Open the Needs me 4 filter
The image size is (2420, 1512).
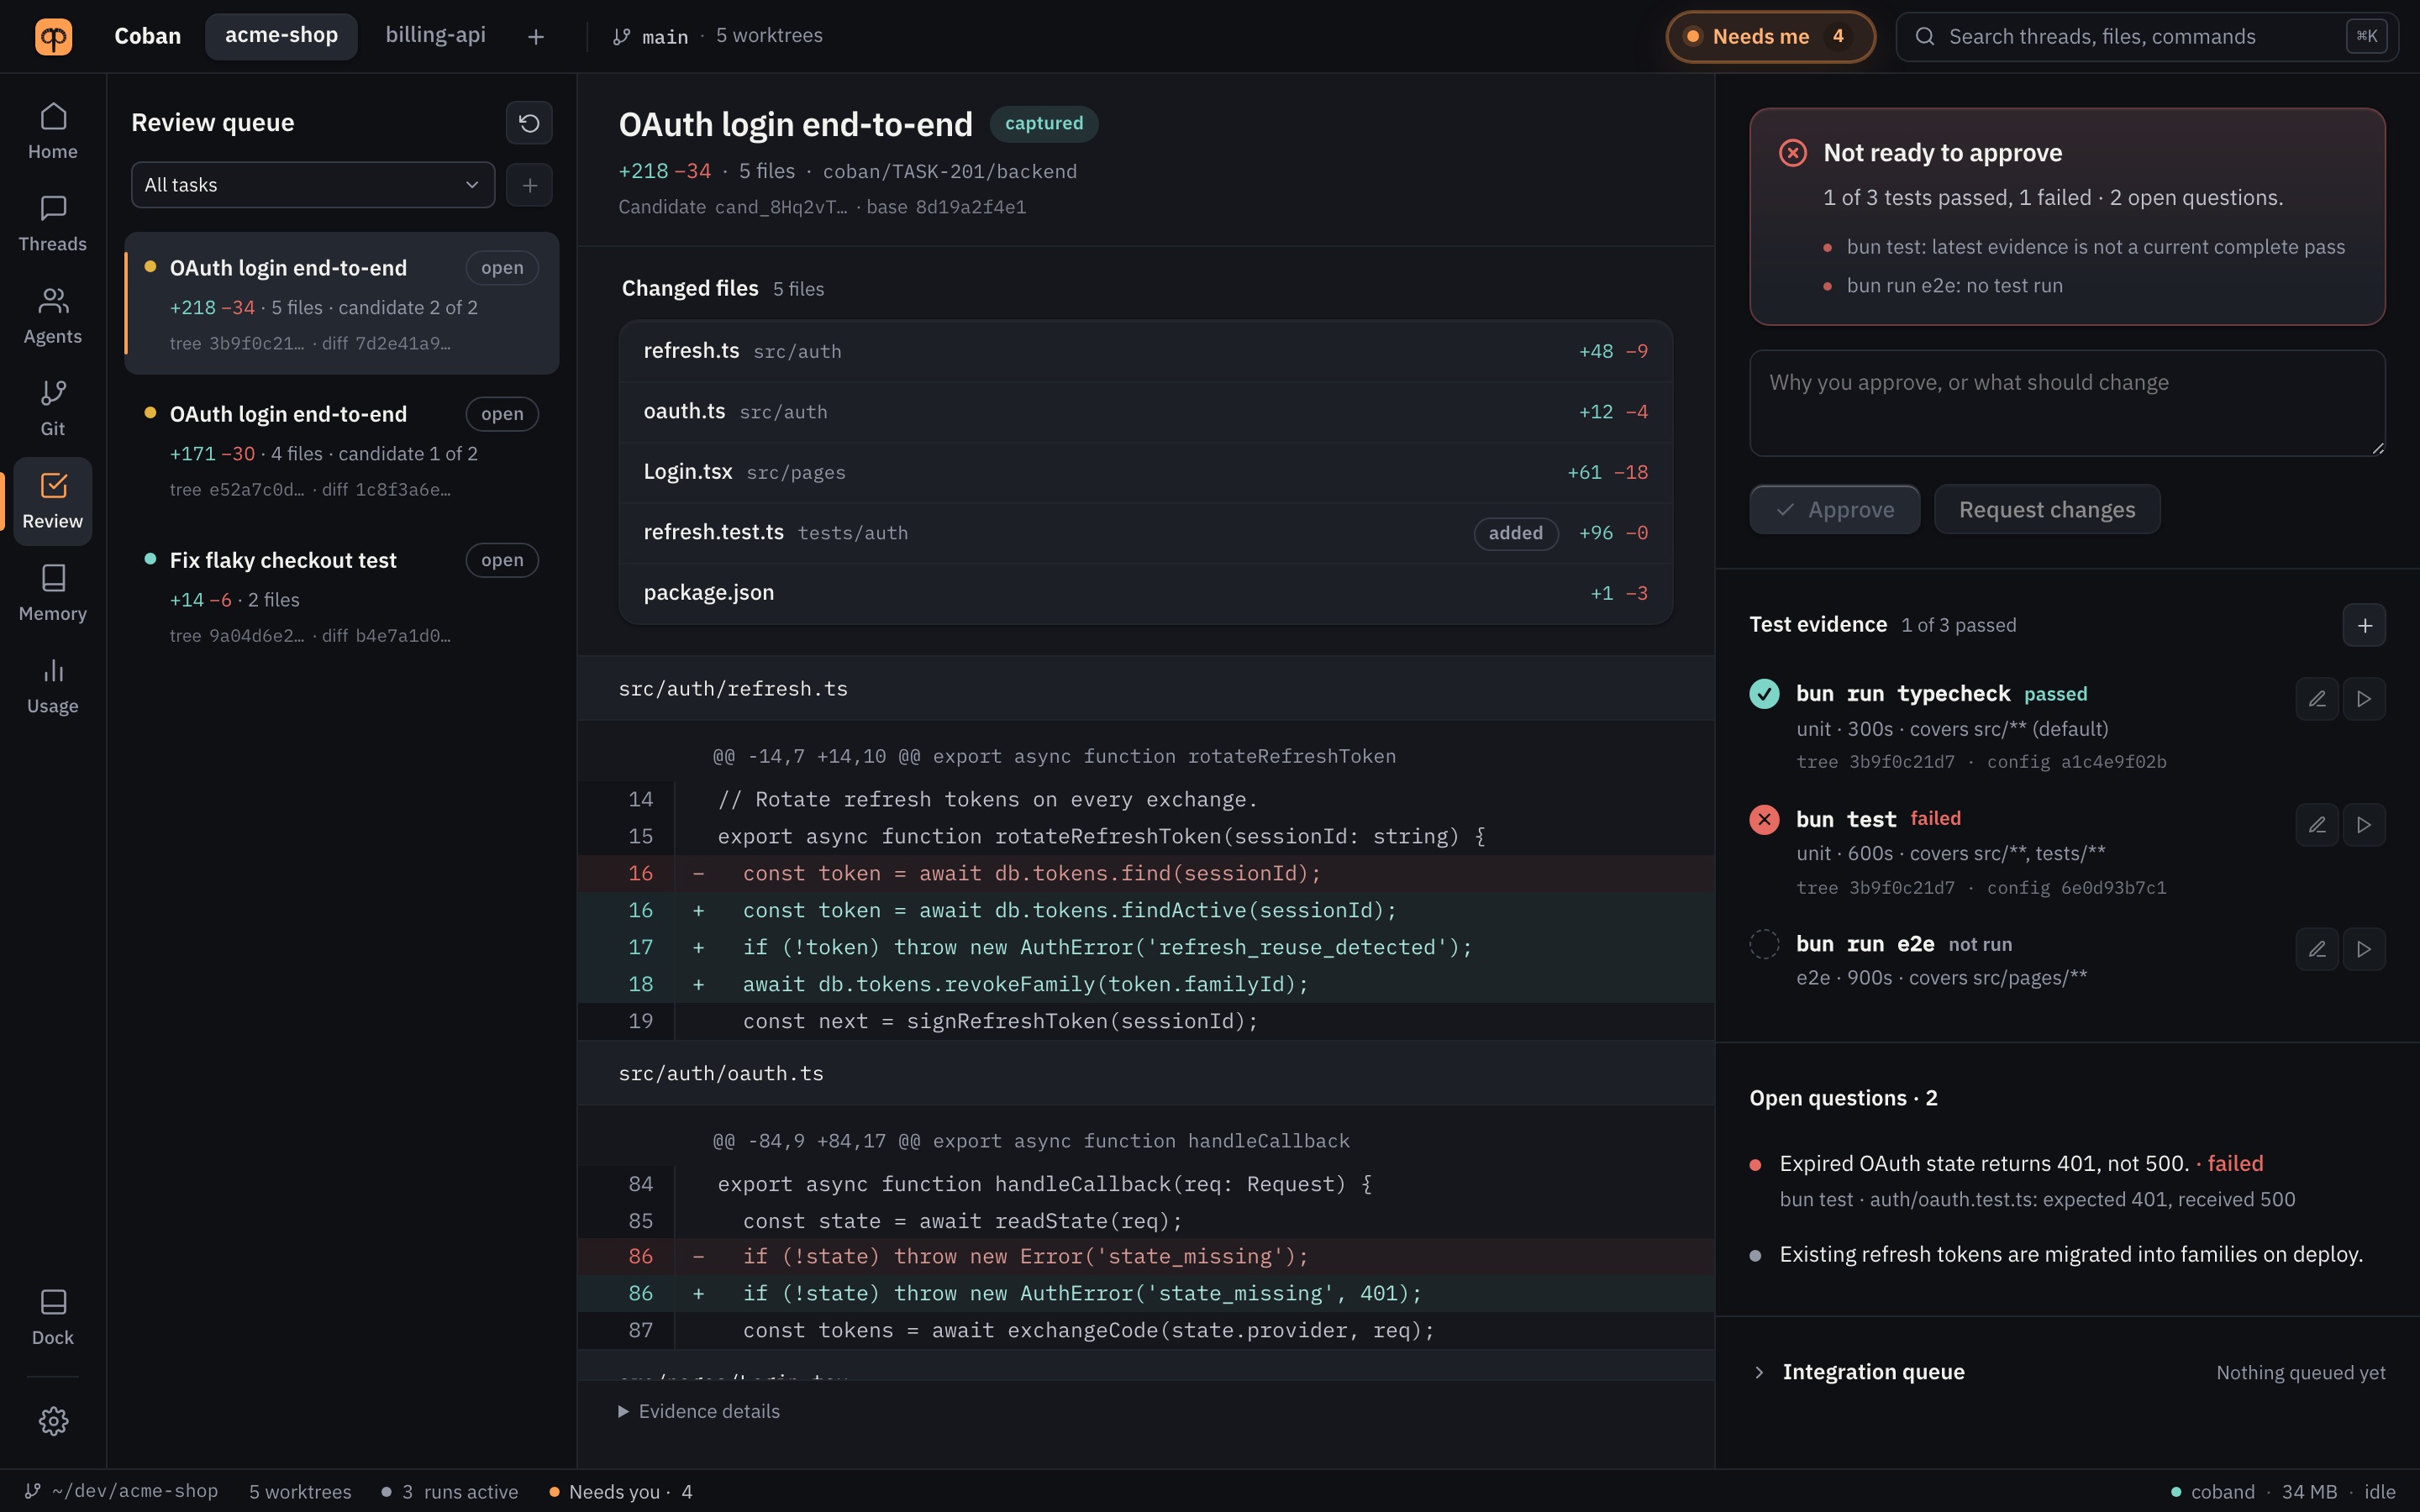coord(1770,37)
